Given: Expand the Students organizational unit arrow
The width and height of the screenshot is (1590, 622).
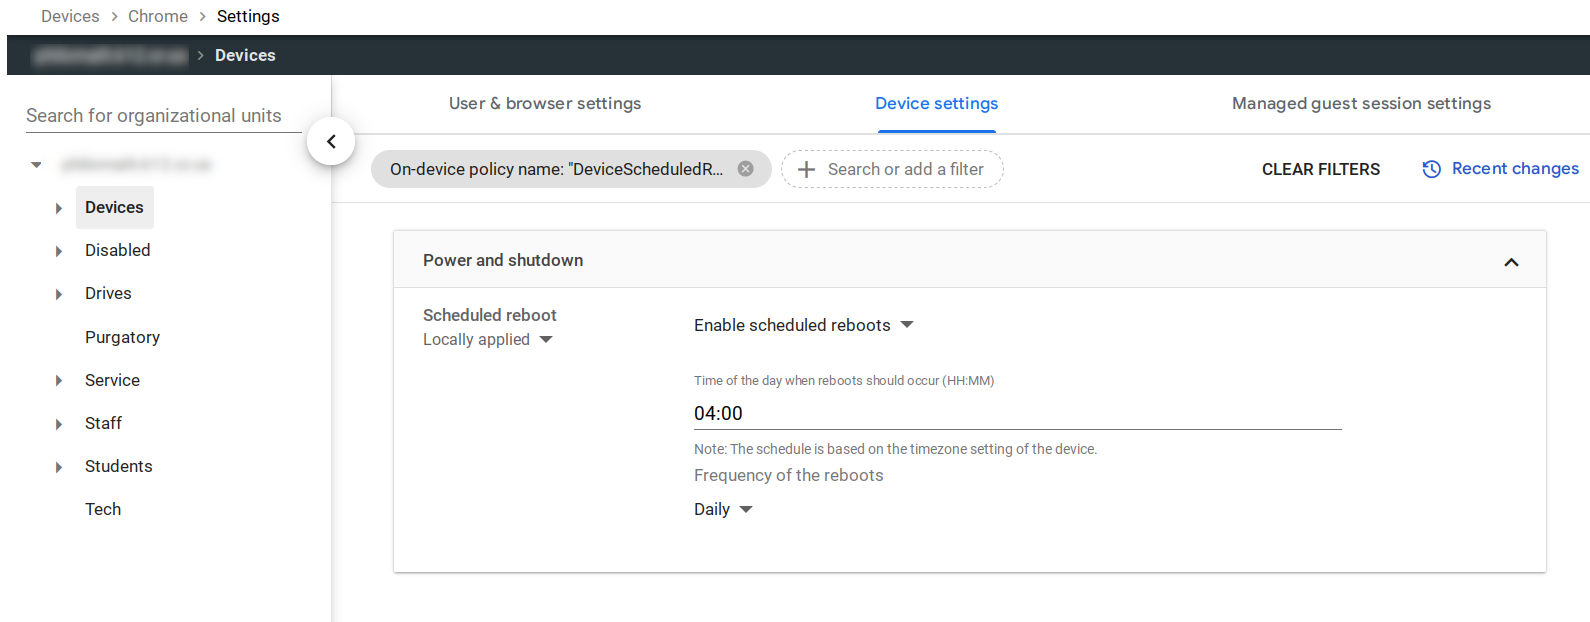Looking at the screenshot, I should pos(59,467).
